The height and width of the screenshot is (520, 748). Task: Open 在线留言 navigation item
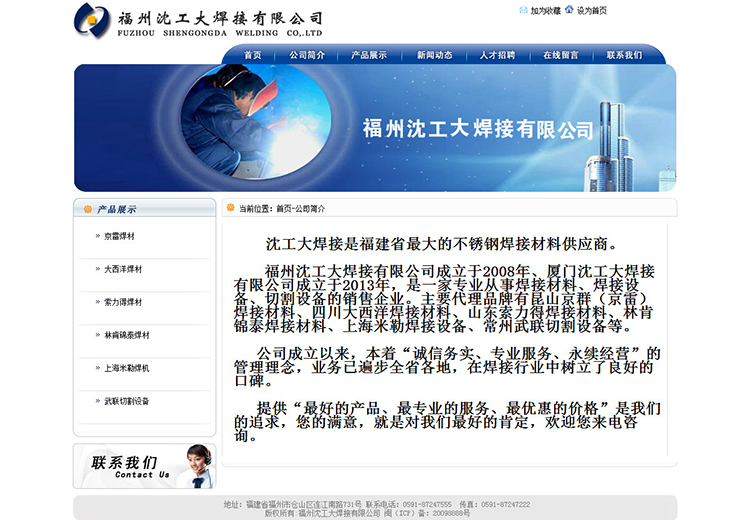[x=560, y=55]
